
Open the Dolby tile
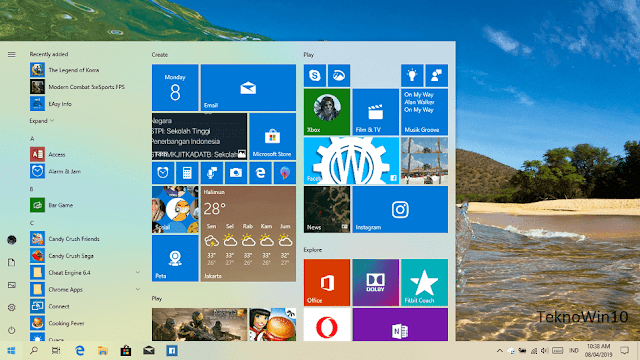pos(376,282)
